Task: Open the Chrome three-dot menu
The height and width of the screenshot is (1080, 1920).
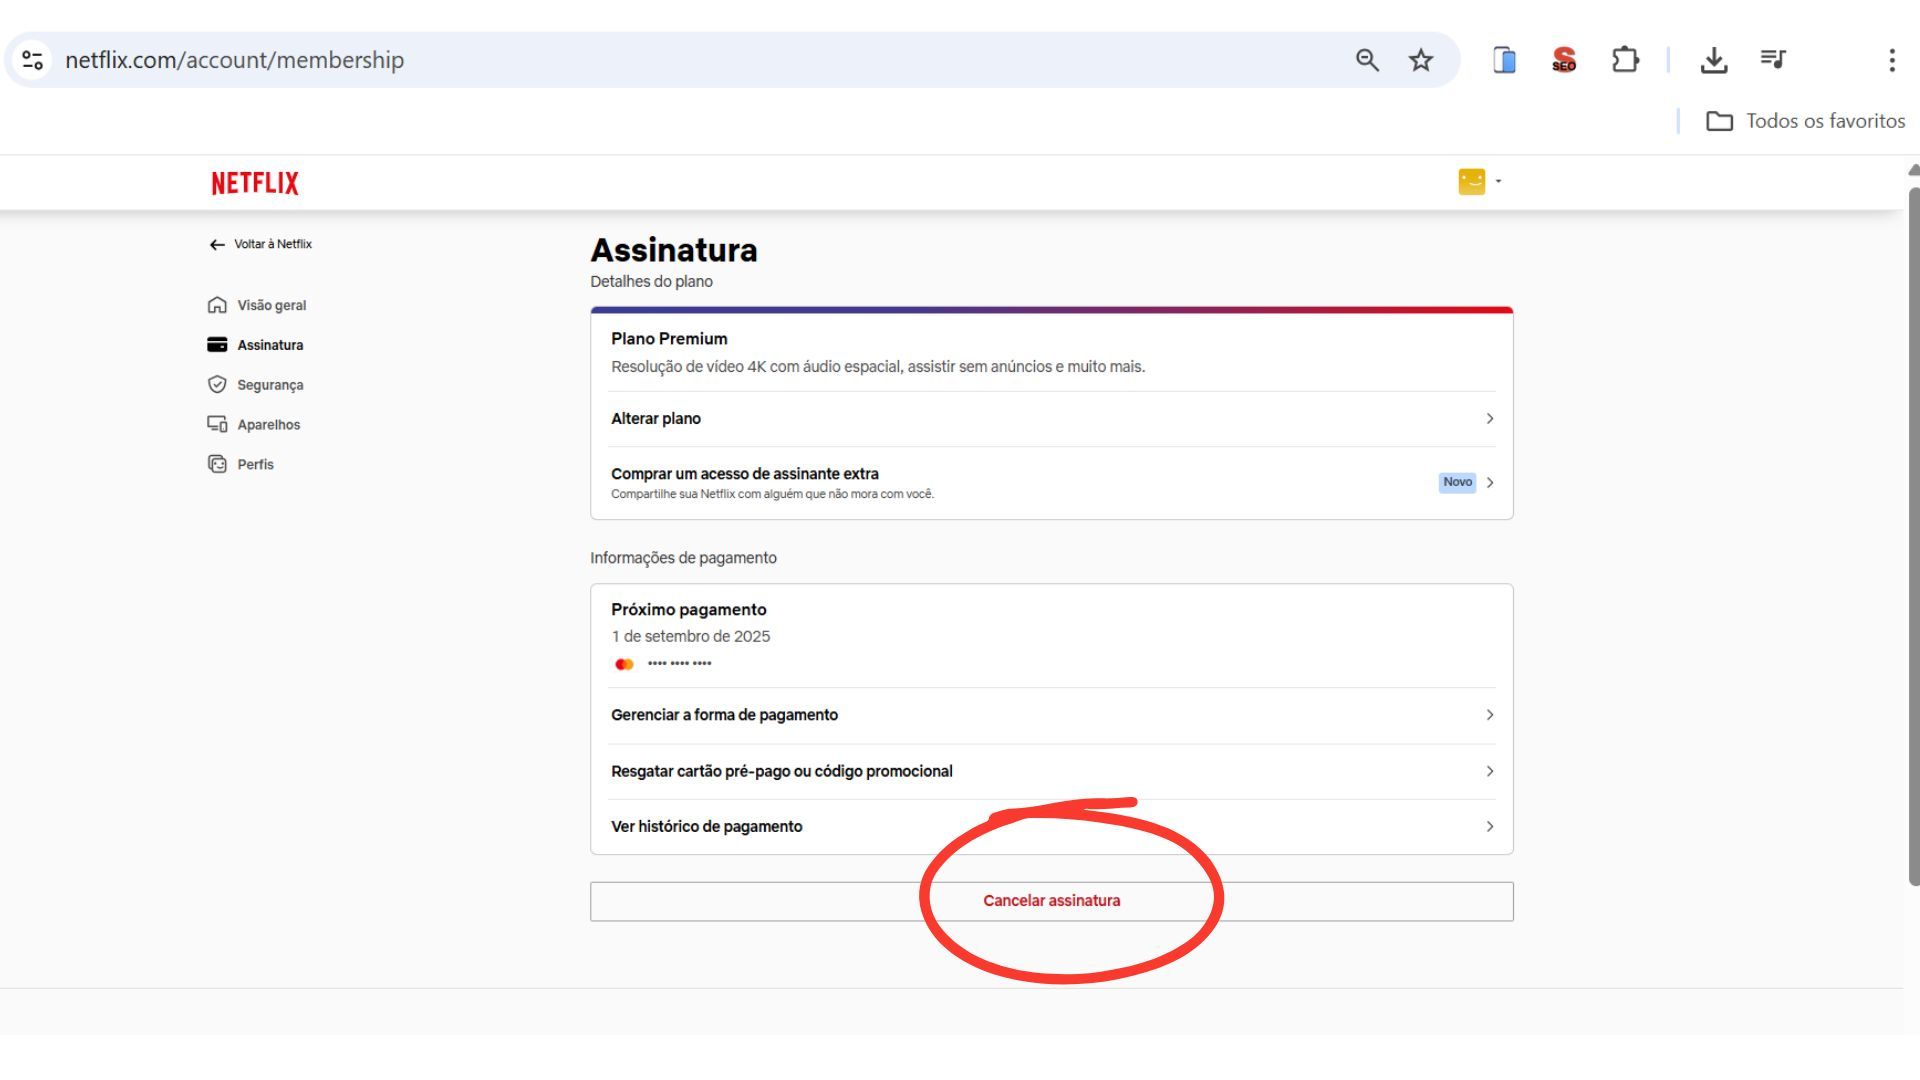Action: pos(1891,60)
